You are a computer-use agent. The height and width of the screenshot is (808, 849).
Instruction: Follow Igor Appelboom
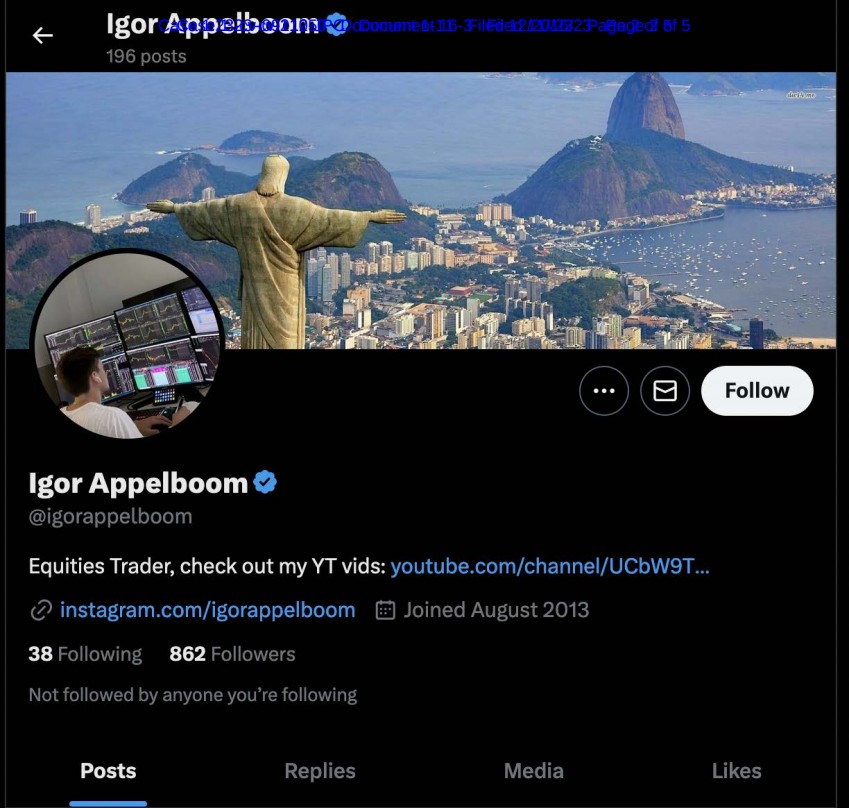757,390
